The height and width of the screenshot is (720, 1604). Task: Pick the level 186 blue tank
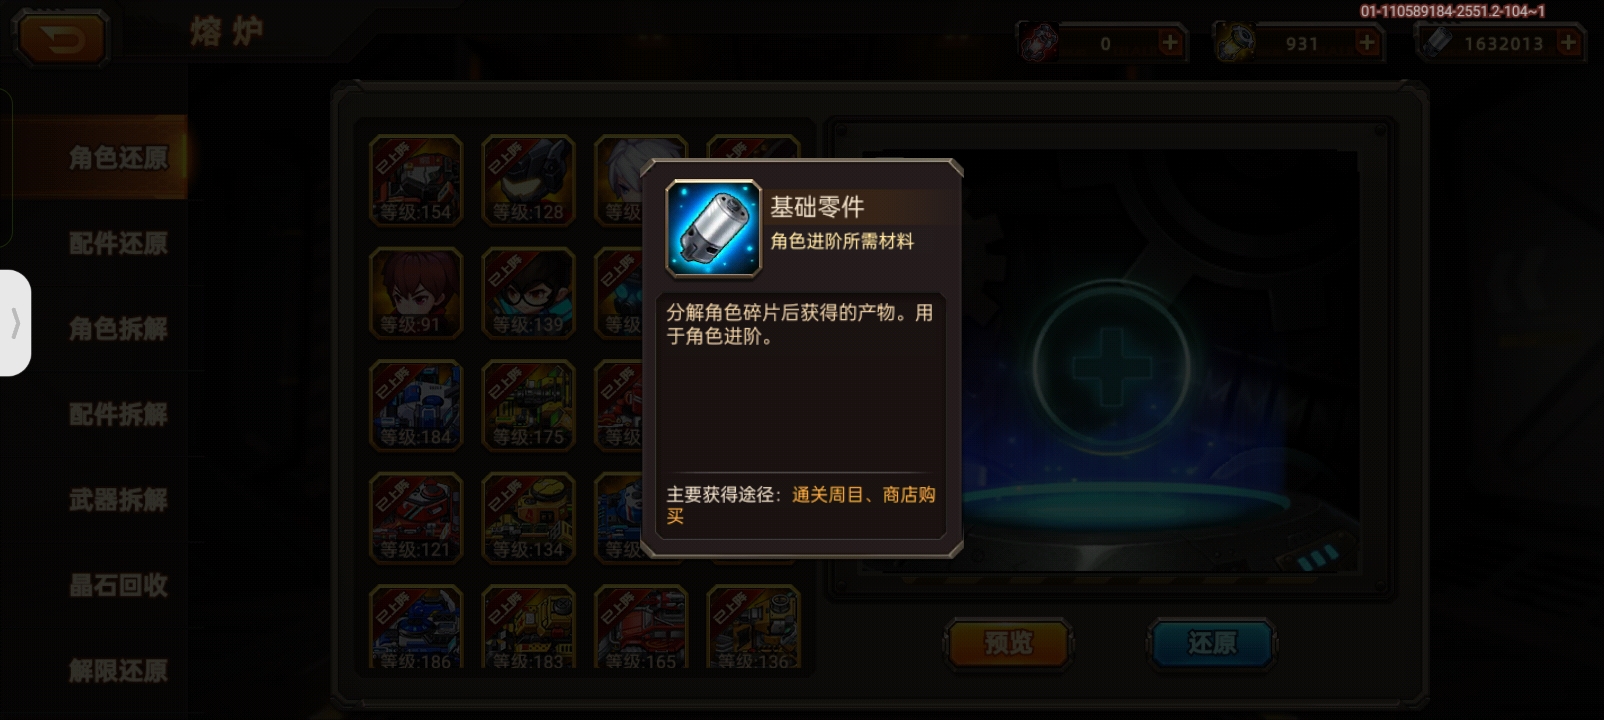[x=416, y=628]
